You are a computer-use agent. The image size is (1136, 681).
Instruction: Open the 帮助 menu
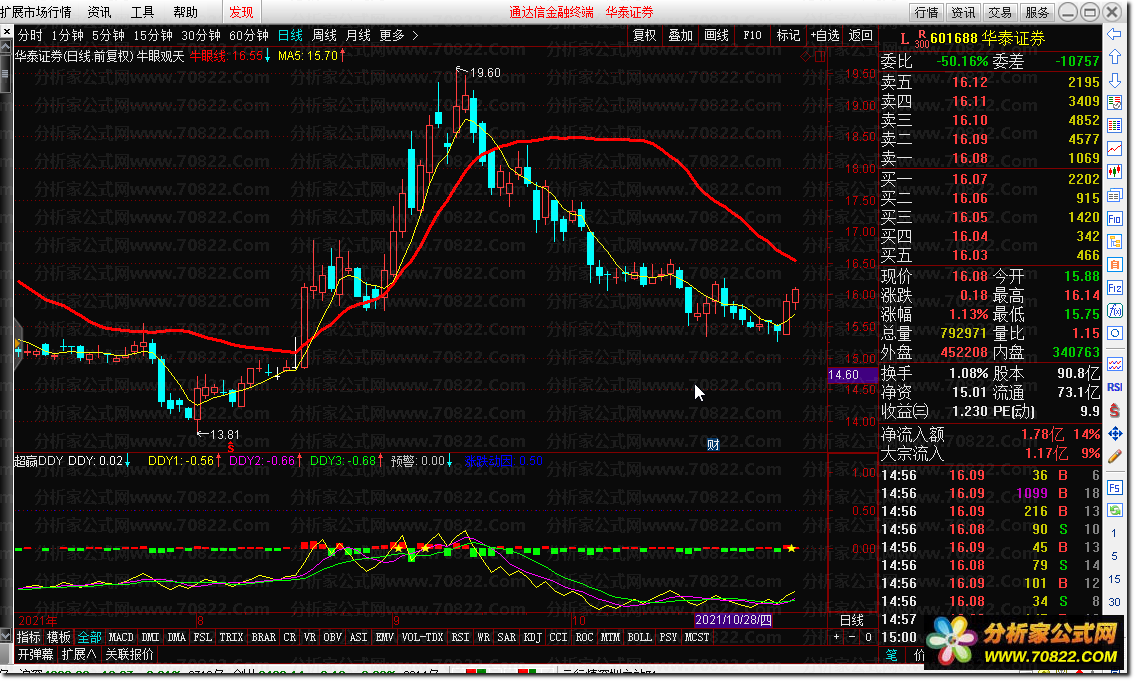pyautogui.click(x=186, y=12)
